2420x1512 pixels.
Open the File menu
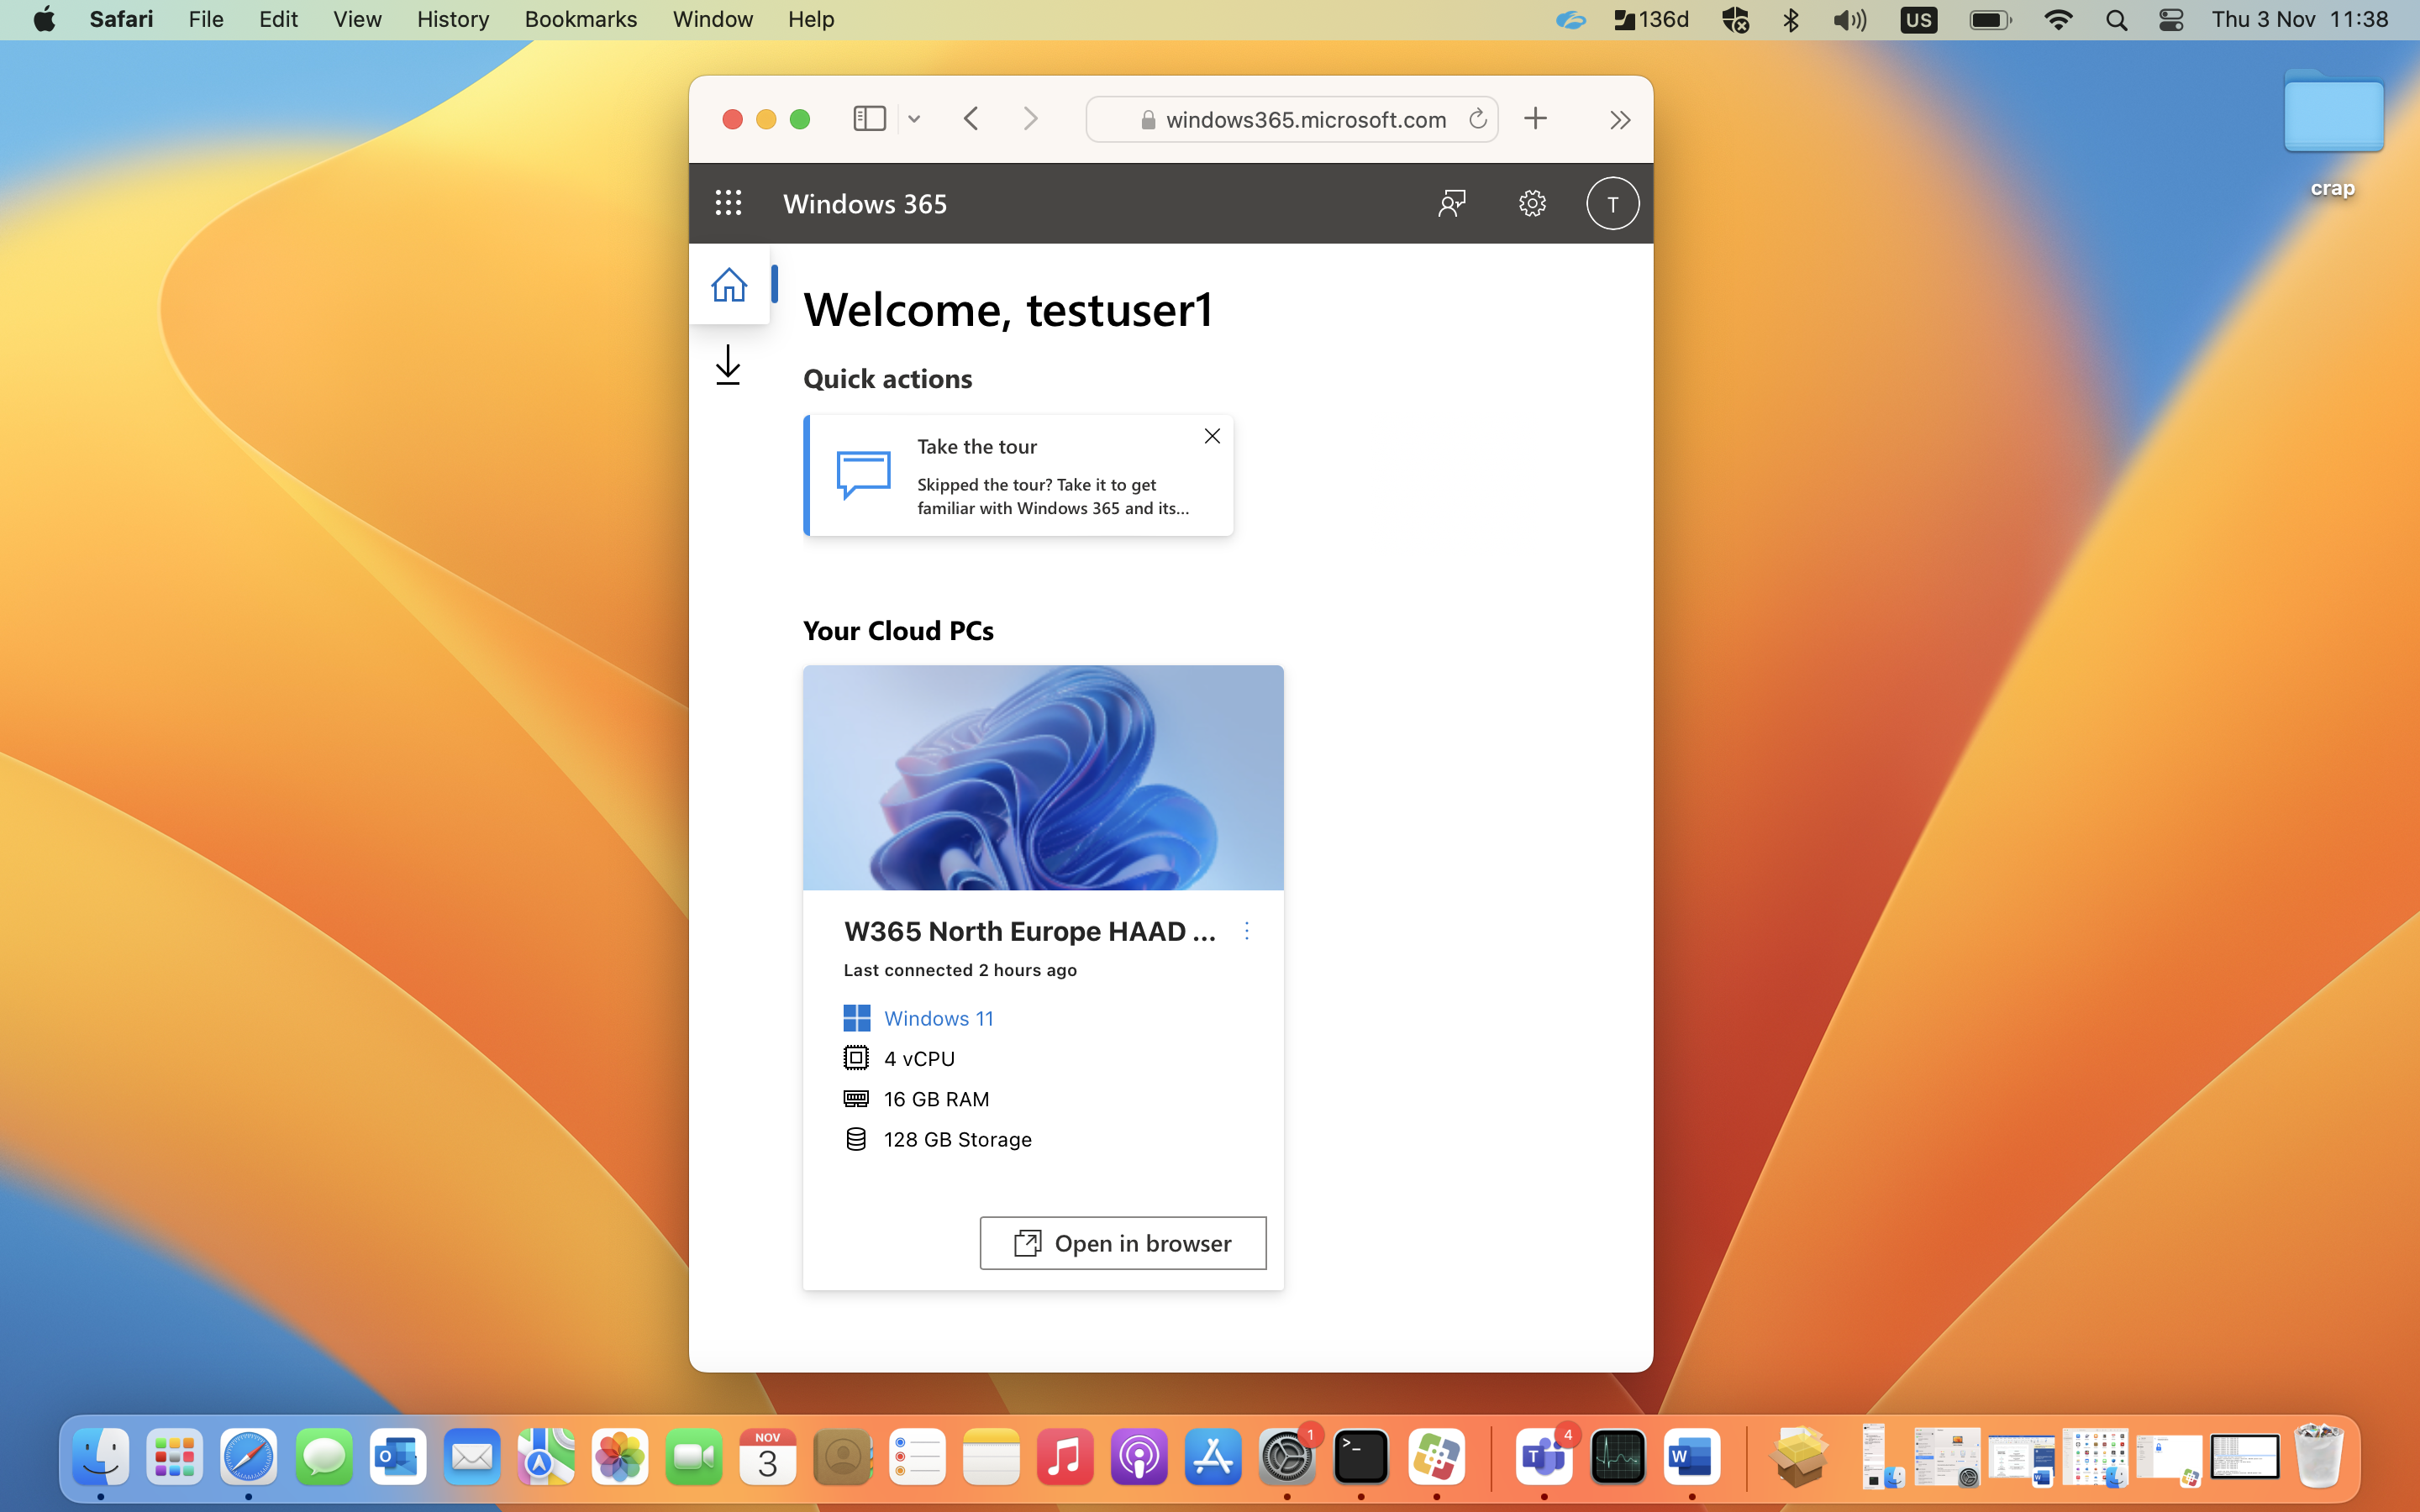tap(206, 19)
